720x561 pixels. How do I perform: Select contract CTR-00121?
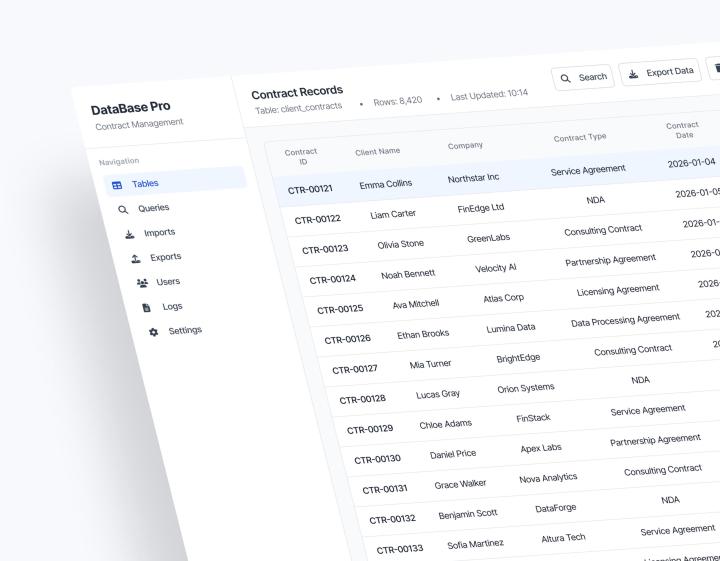(310, 189)
